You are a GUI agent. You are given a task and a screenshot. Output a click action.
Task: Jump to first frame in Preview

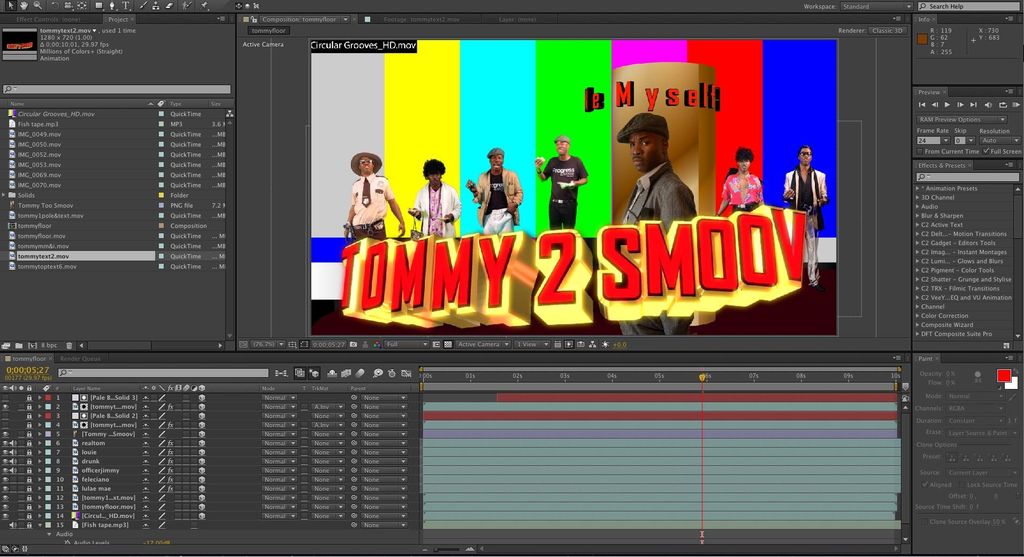(x=922, y=104)
